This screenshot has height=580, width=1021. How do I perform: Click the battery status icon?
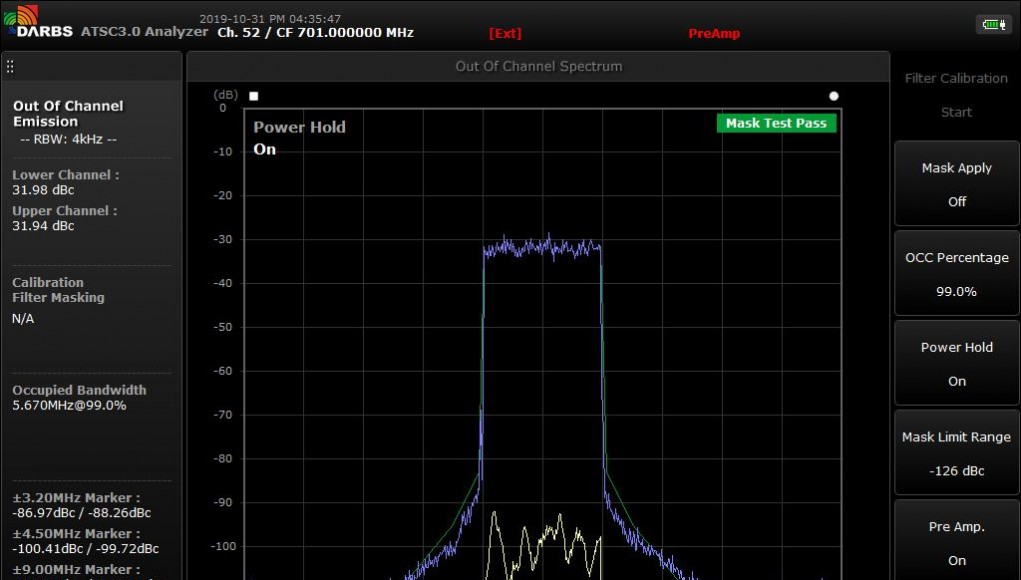click(x=994, y=25)
